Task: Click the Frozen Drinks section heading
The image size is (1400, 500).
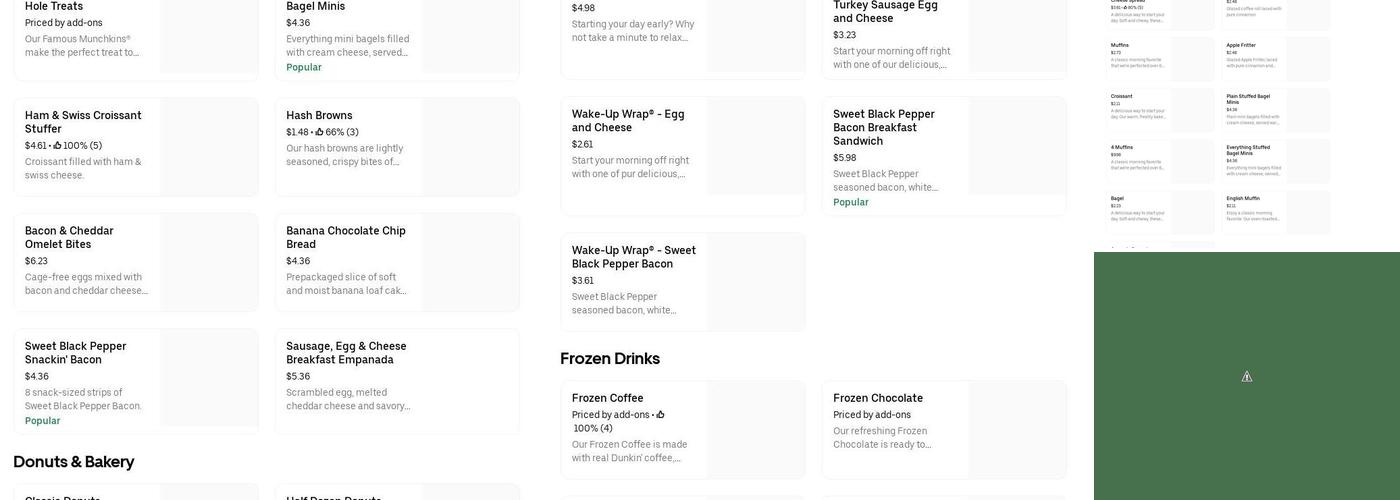Action: pyautogui.click(x=609, y=359)
